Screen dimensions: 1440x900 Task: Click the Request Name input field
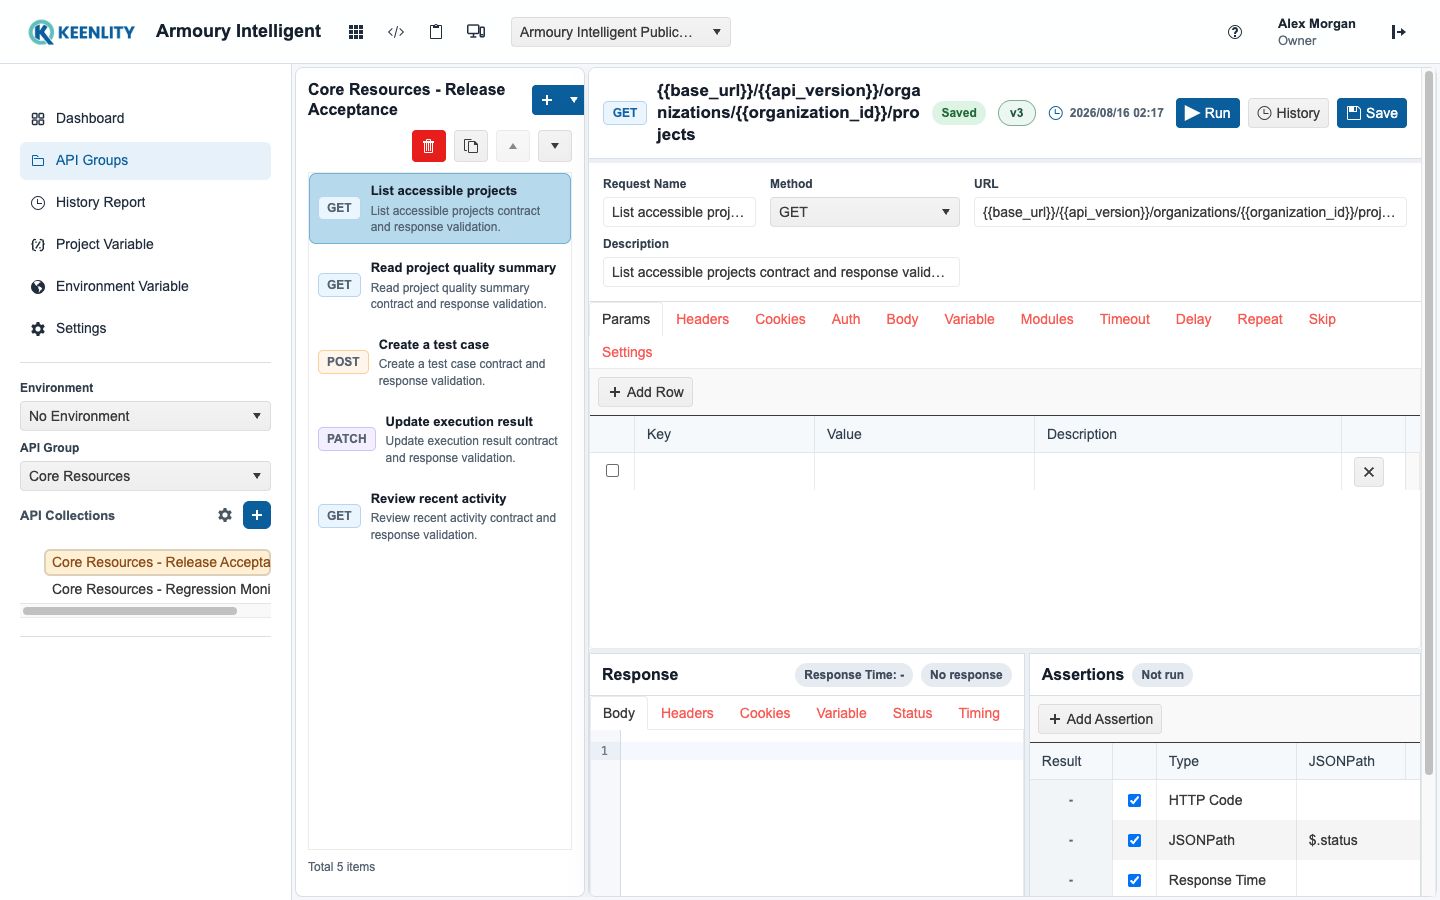[x=680, y=212]
